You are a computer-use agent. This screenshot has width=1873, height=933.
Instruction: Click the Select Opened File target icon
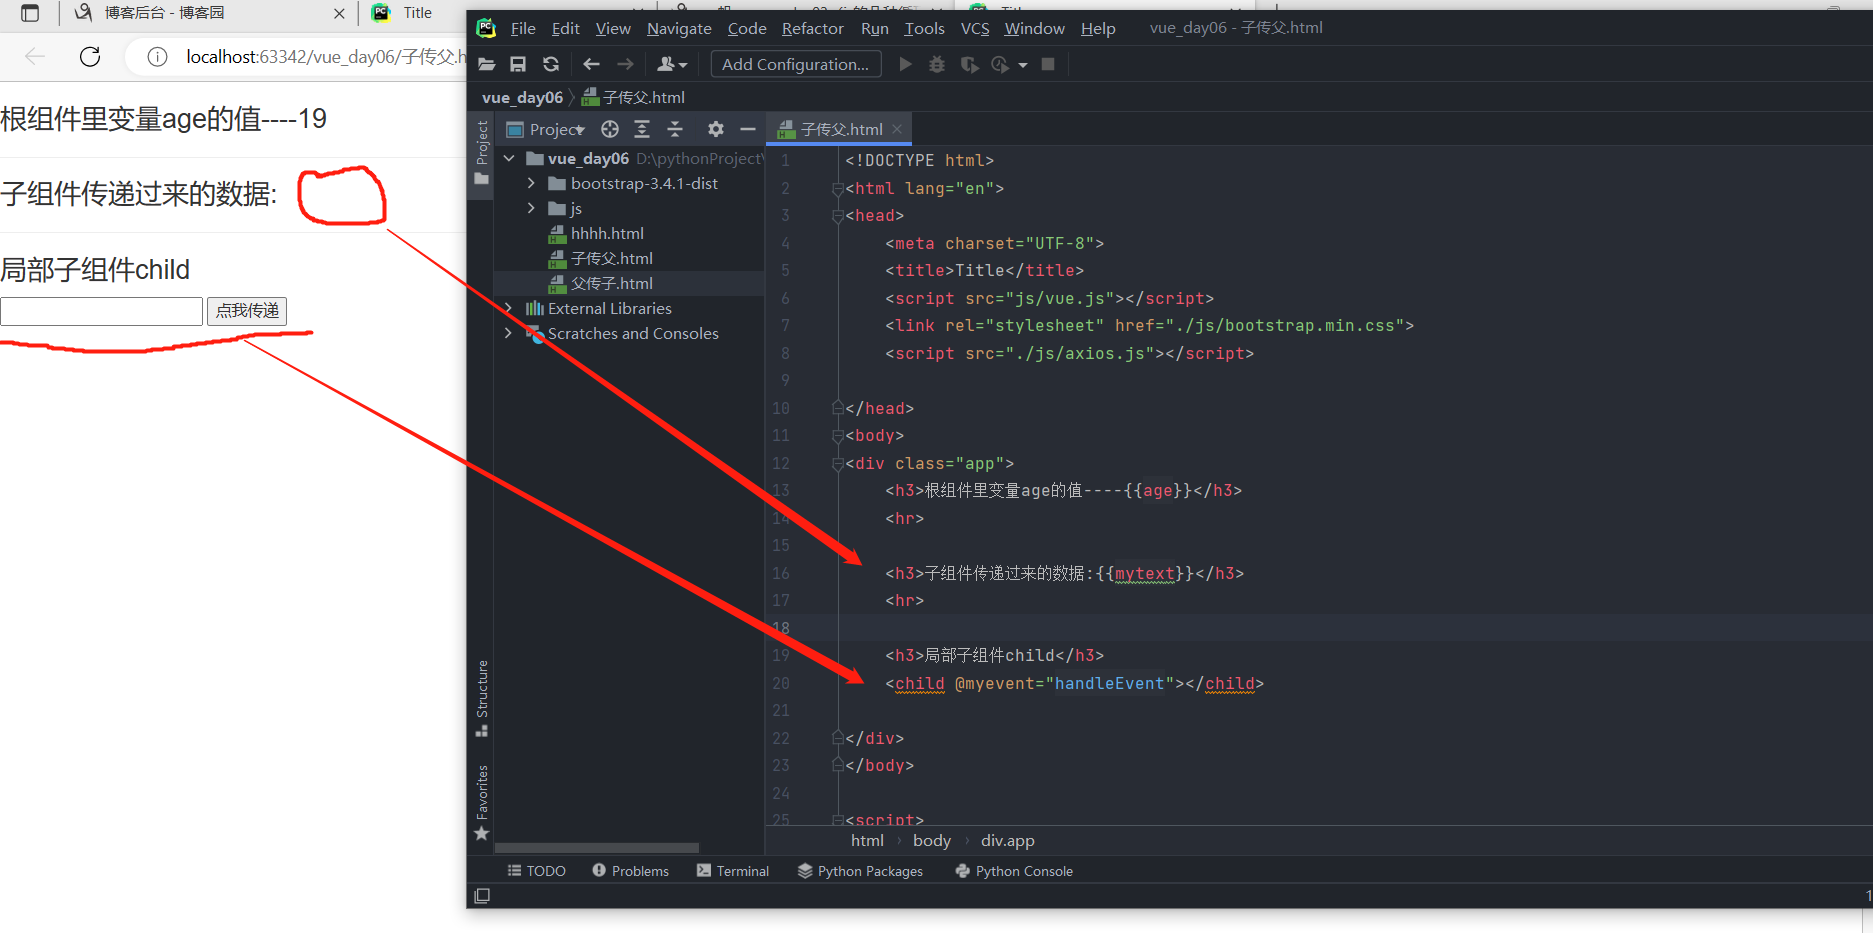coord(610,129)
